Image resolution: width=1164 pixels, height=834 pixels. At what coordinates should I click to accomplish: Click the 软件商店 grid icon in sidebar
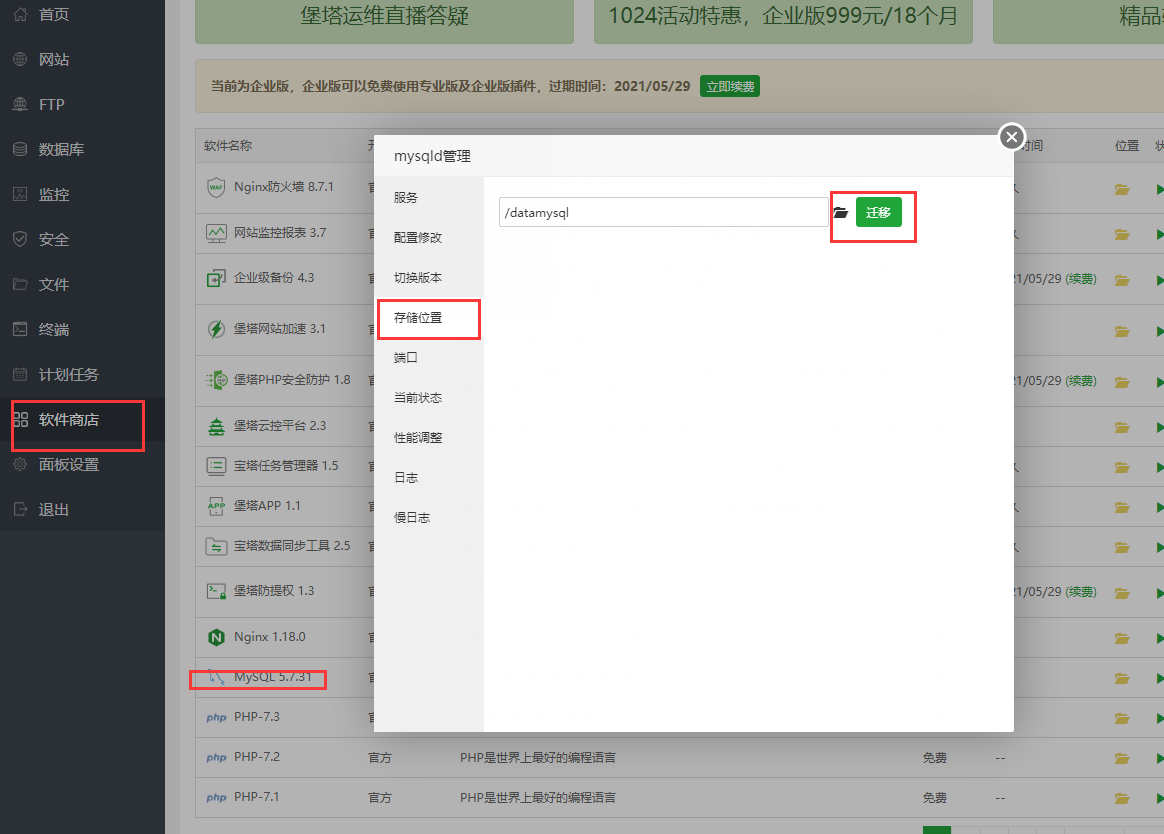20,420
